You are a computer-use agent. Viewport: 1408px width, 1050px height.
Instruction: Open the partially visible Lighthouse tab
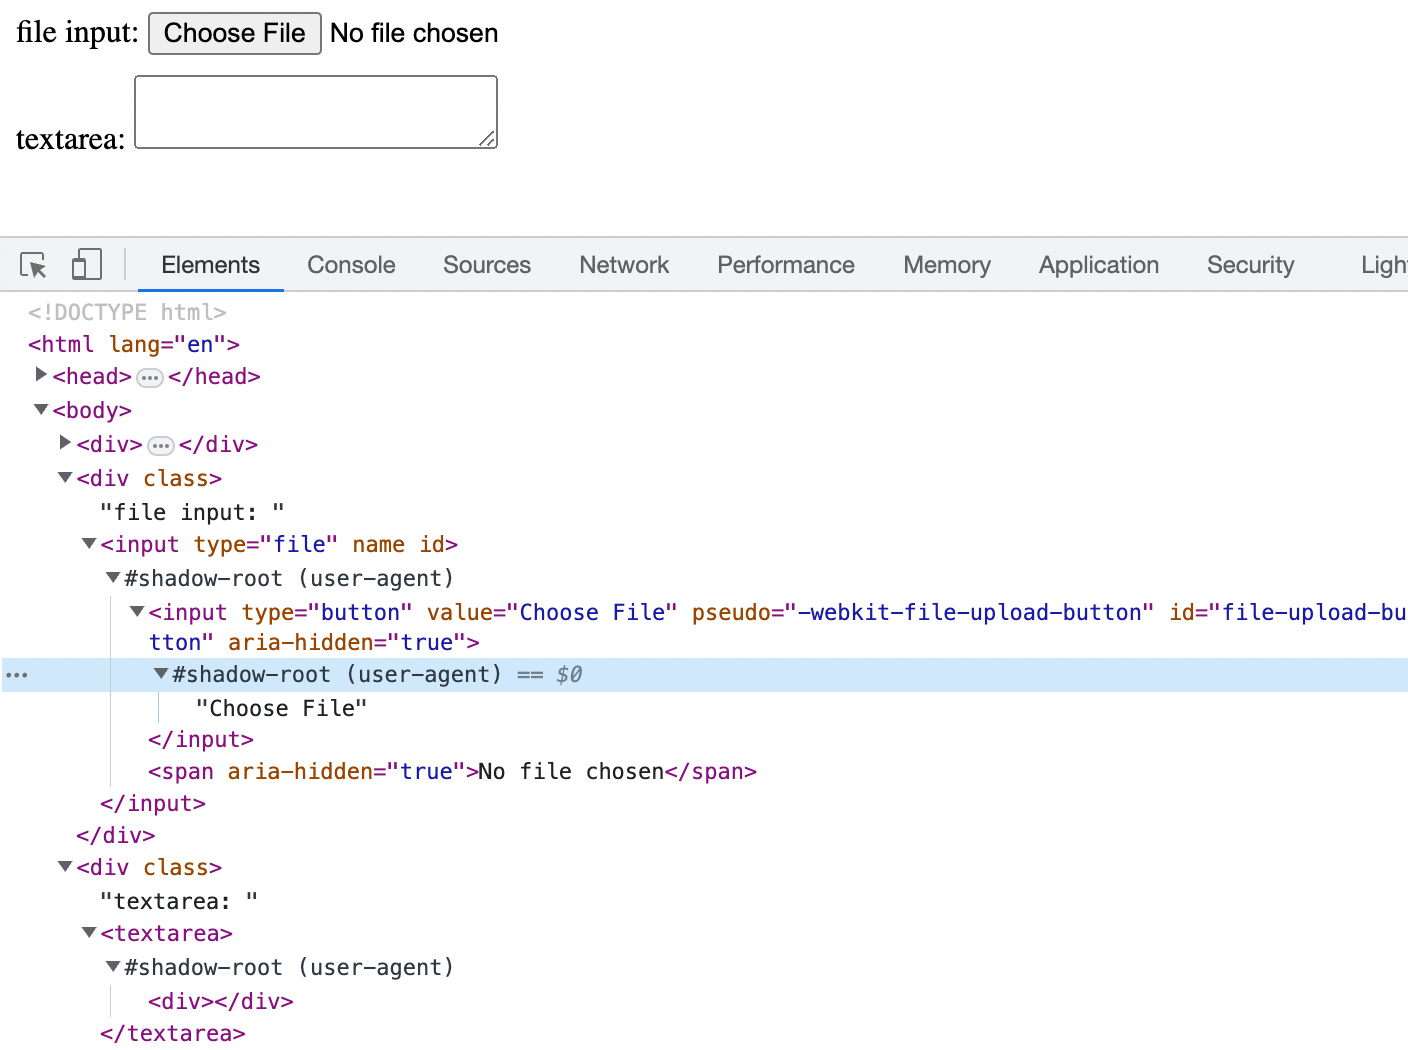click(x=1383, y=265)
